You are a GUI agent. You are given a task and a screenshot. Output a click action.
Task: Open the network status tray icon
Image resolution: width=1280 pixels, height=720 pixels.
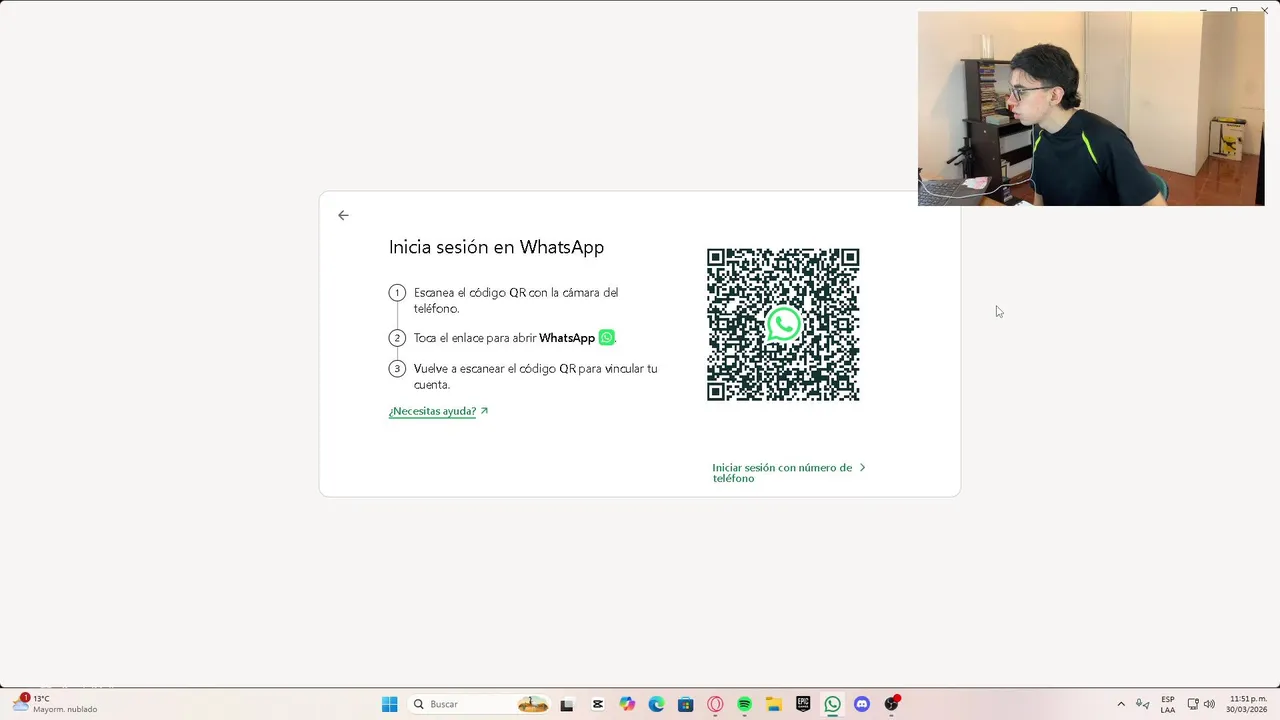[x=1193, y=704]
